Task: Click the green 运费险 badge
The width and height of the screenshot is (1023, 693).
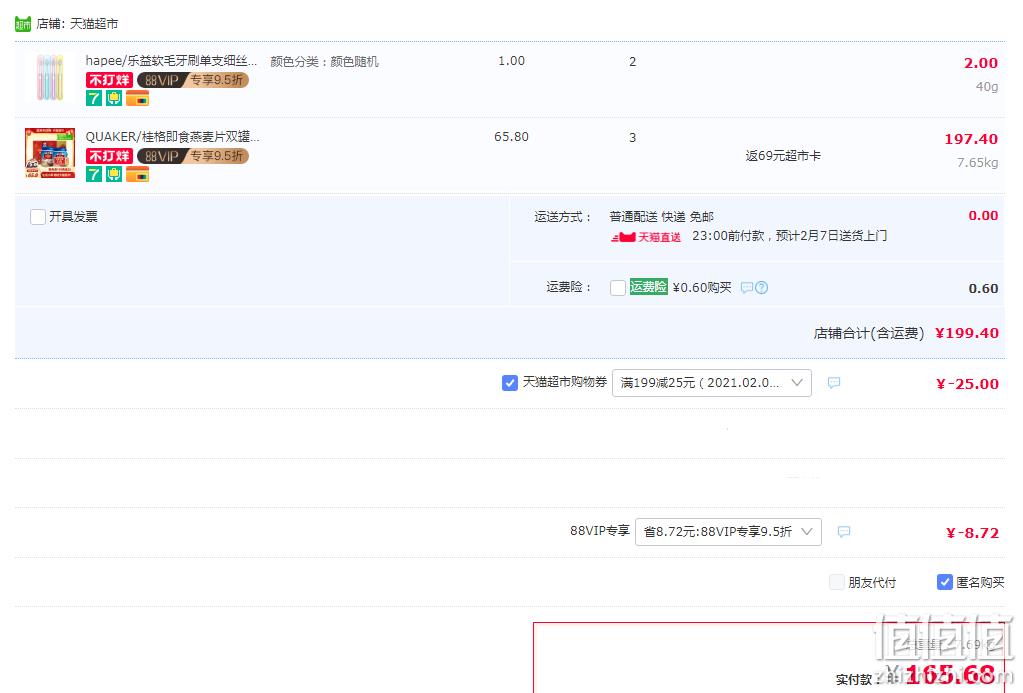Action: click(x=649, y=286)
